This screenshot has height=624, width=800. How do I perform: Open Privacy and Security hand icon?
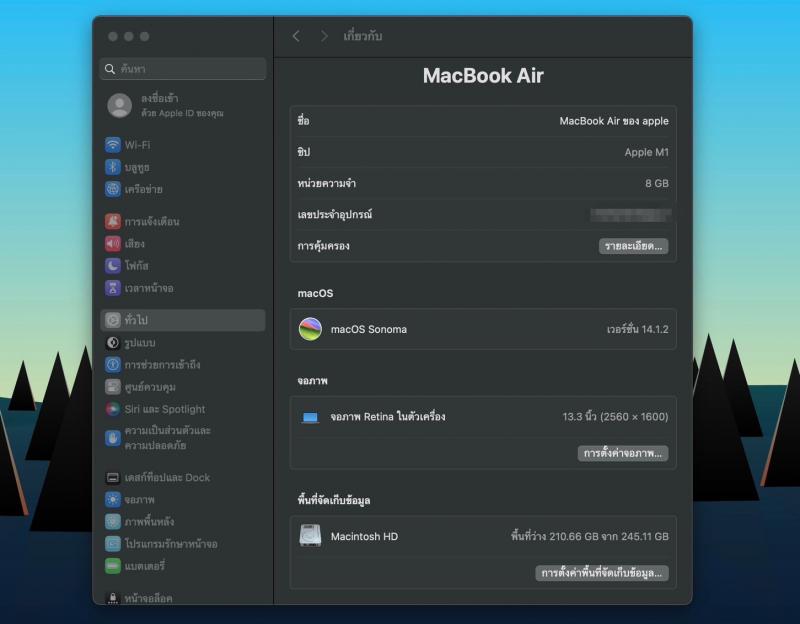[x=113, y=438]
